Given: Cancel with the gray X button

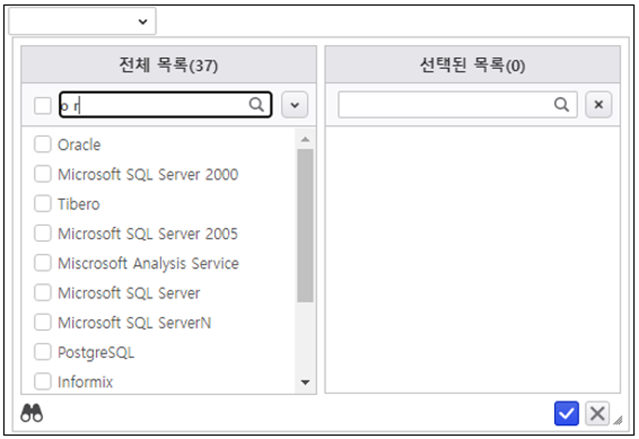Looking at the screenshot, I should coord(597,413).
